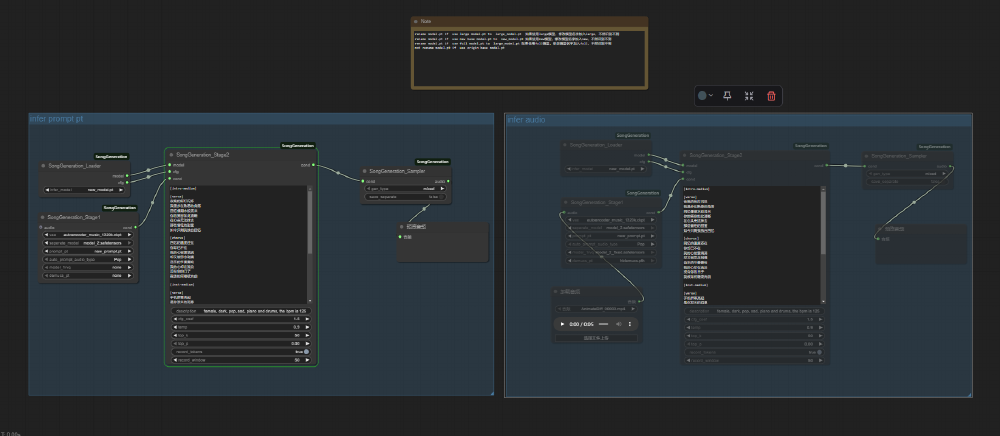Click the pin icon in floating toolbar
The height and width of the screenshot is (436, 1000).
pos(727,96)
